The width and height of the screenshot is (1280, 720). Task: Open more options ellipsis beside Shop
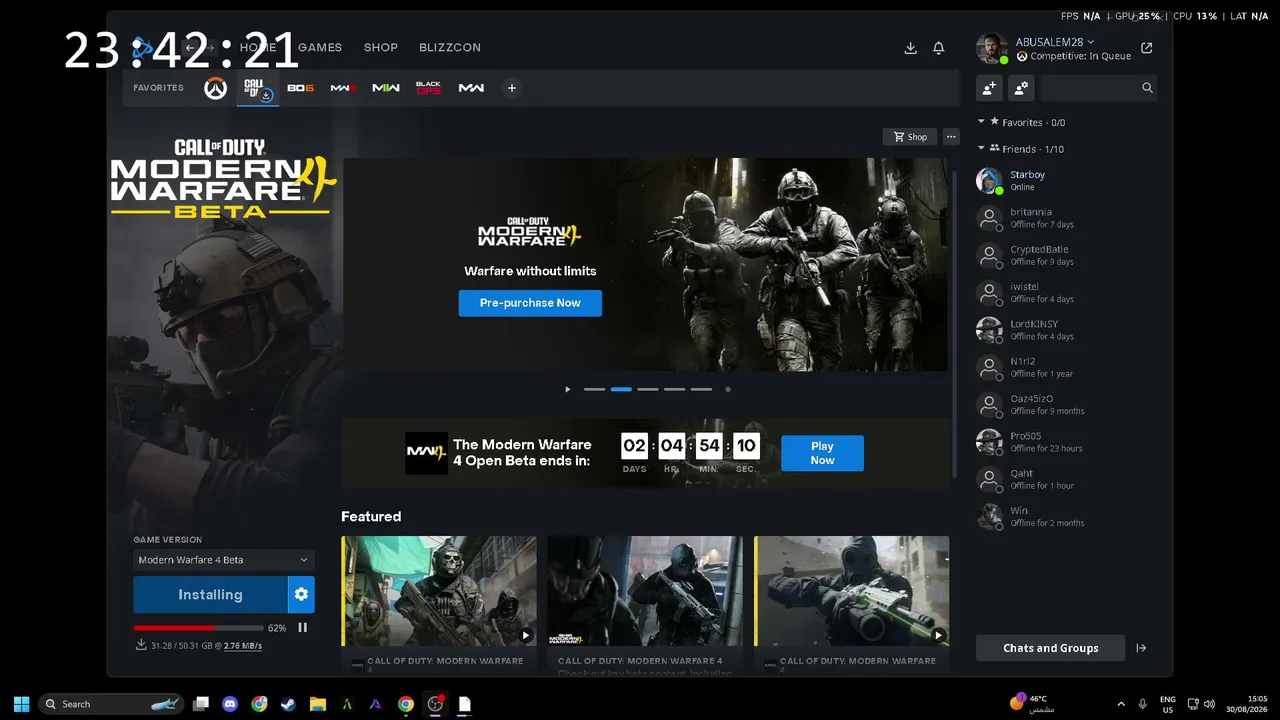click(x=951, y=137)
